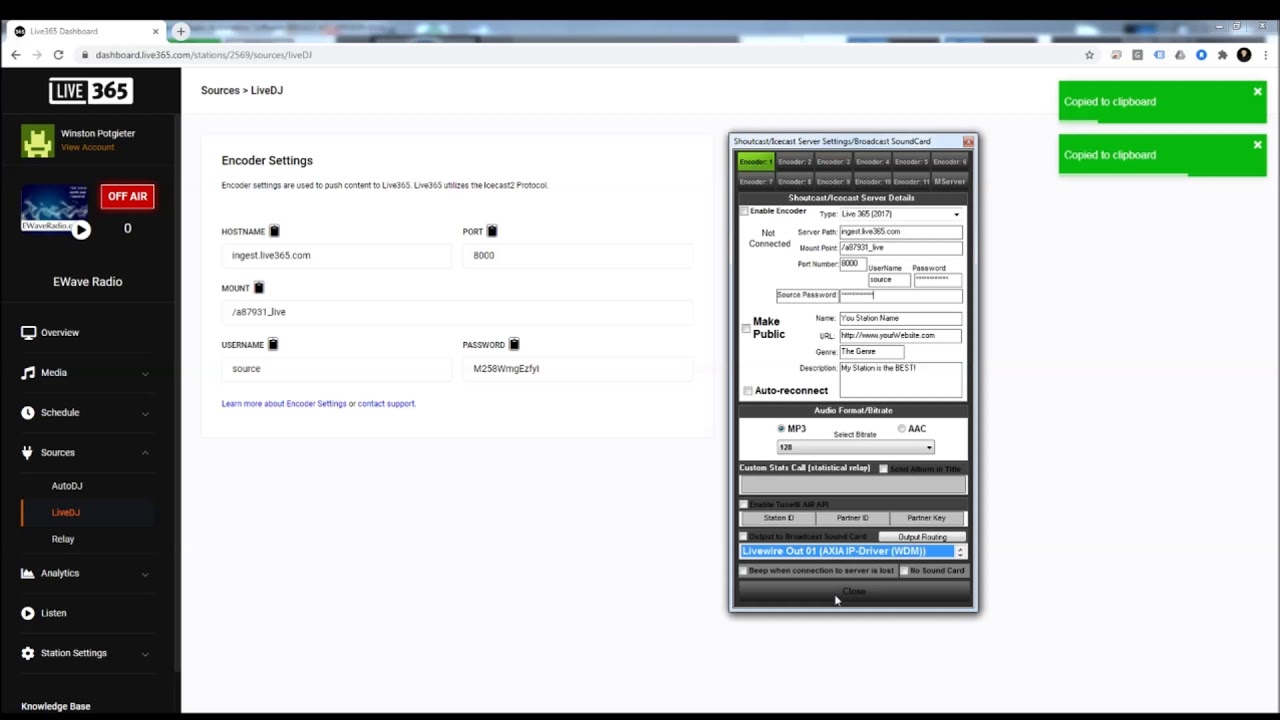The width and height of the screenshot is (1280, 720).
Task: Expand the Media sidebar section
Action: pos(145,373)
